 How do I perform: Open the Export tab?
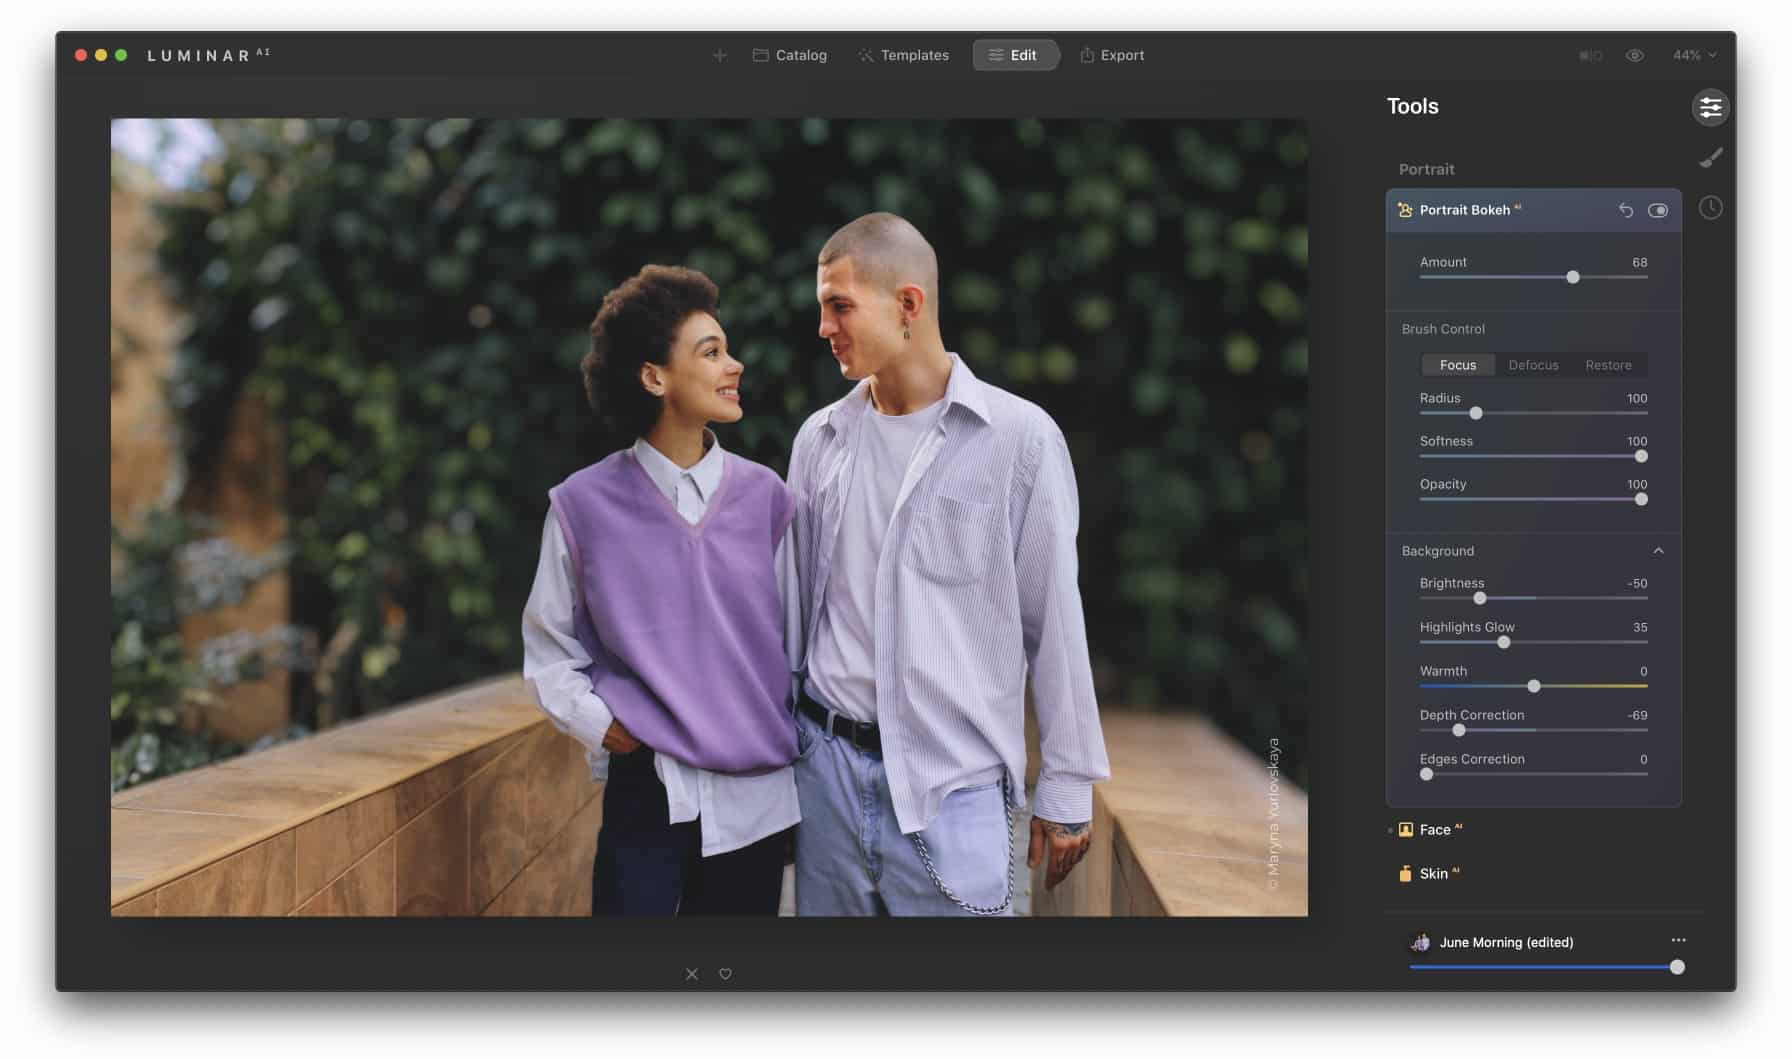pyautogui.click(x=1112, y=55)
